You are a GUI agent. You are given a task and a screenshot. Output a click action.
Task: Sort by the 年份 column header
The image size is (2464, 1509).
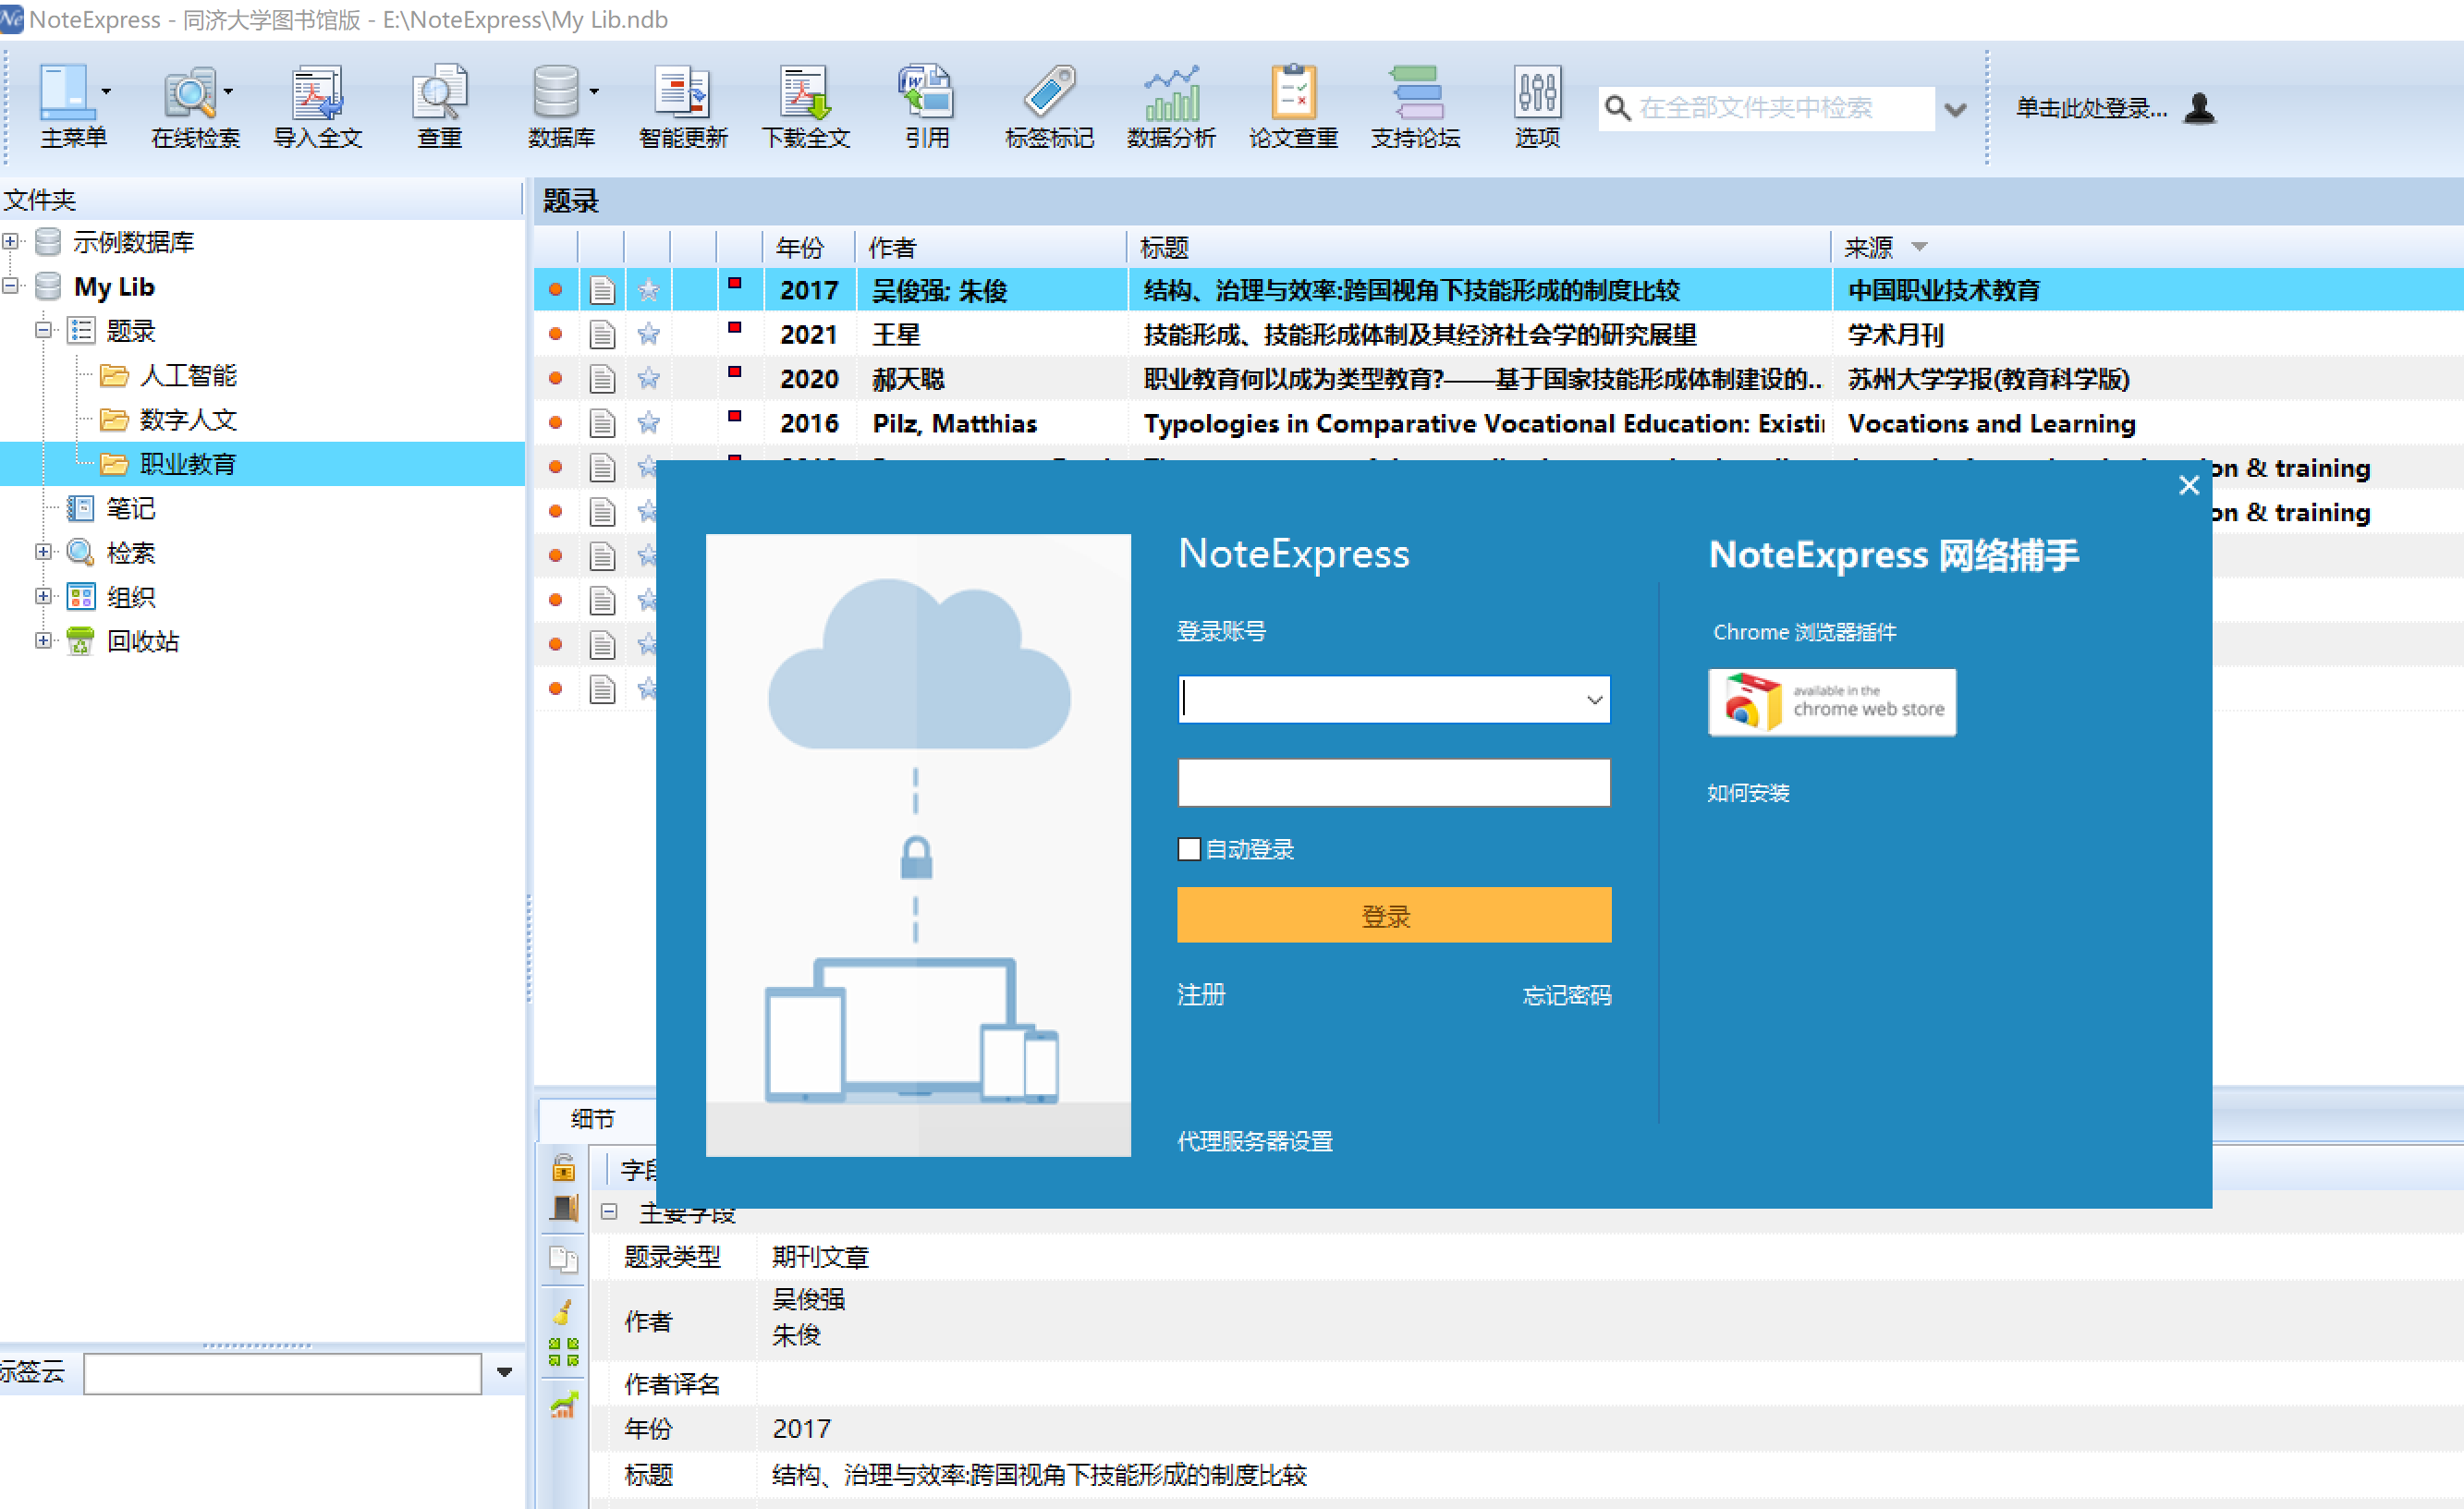800,247
